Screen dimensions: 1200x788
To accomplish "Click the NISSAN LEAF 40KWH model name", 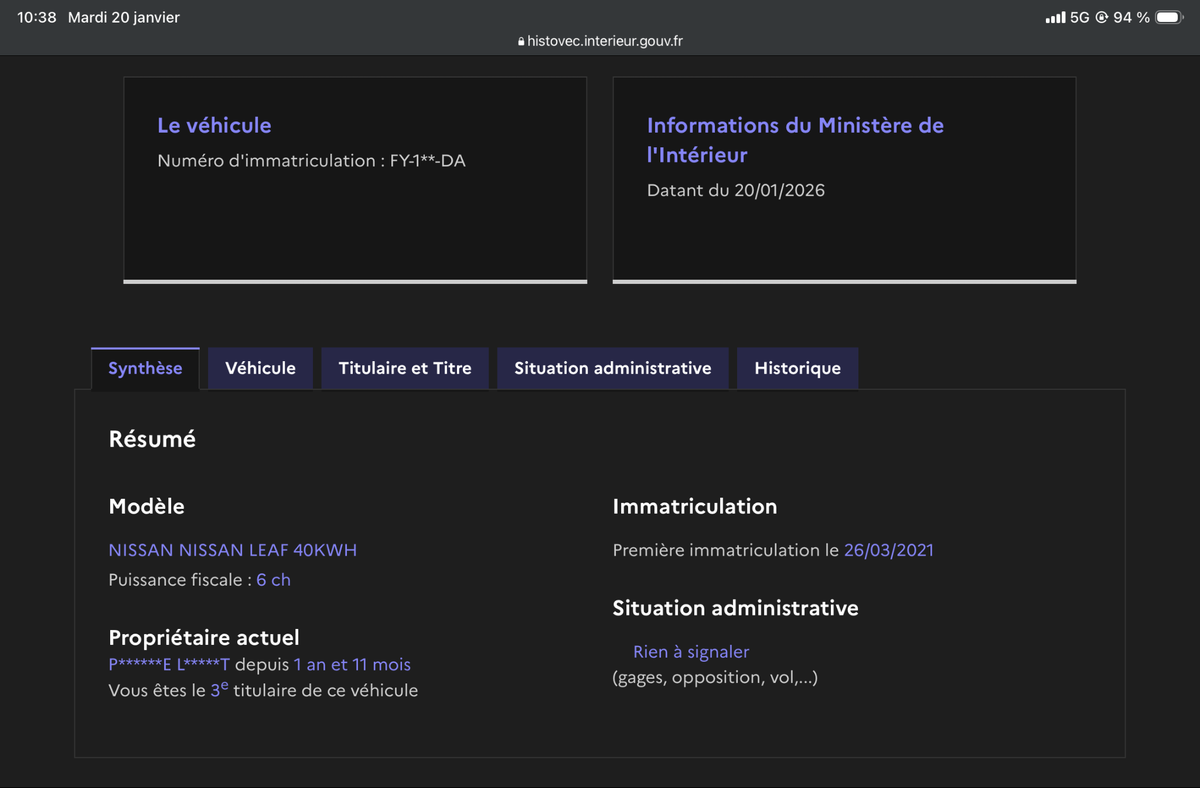I will [232, 550].
